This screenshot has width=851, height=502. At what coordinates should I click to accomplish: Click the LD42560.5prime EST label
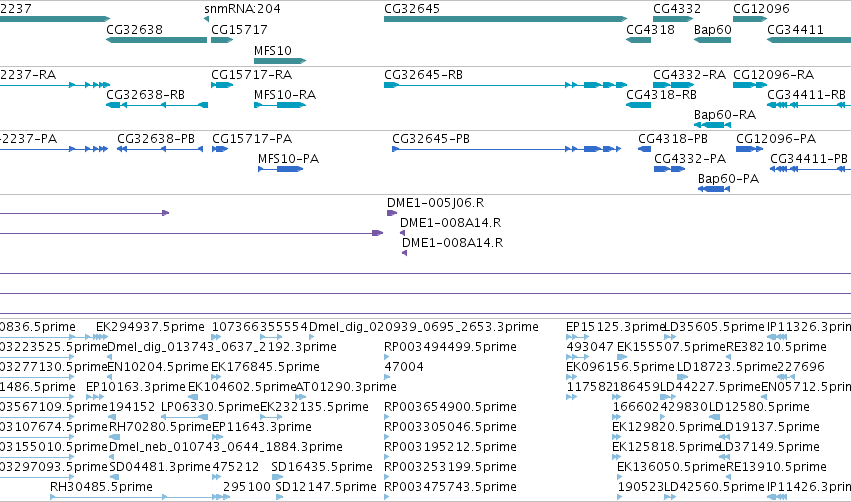tap(714, 487)
